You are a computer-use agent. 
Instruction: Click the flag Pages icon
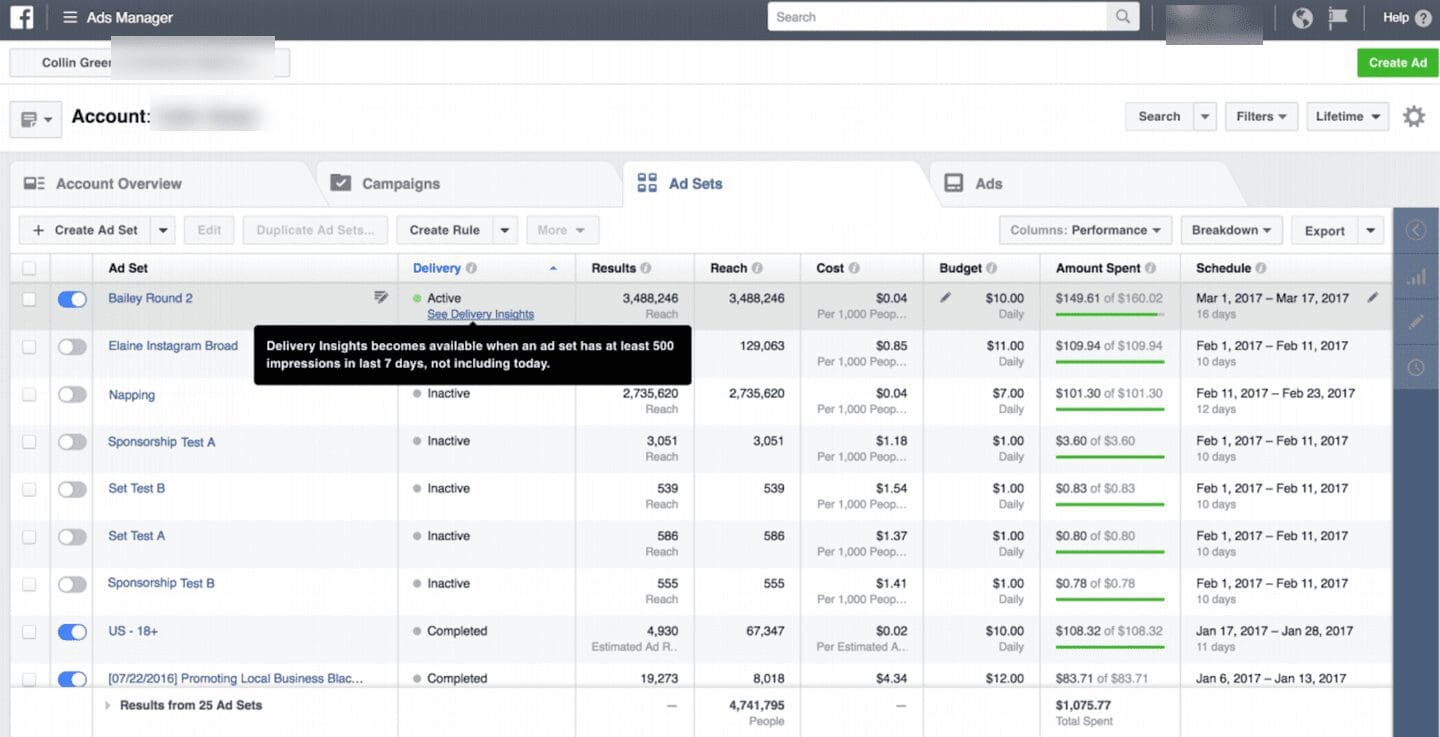coord(1337,18)
